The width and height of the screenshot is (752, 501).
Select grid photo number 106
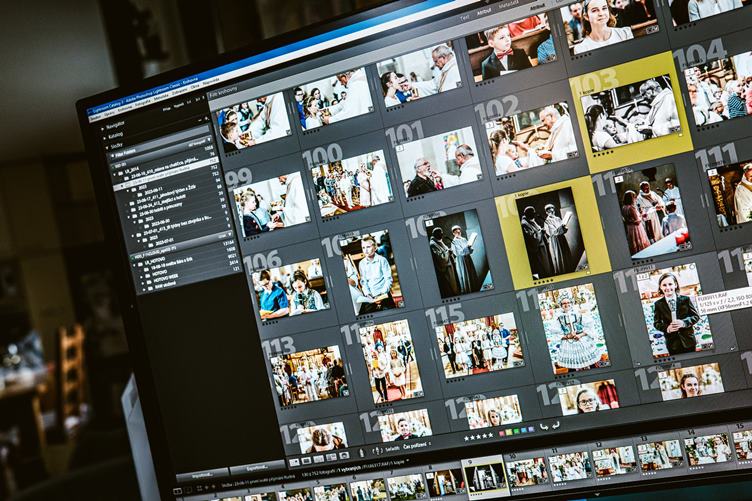tap(291, 289)
